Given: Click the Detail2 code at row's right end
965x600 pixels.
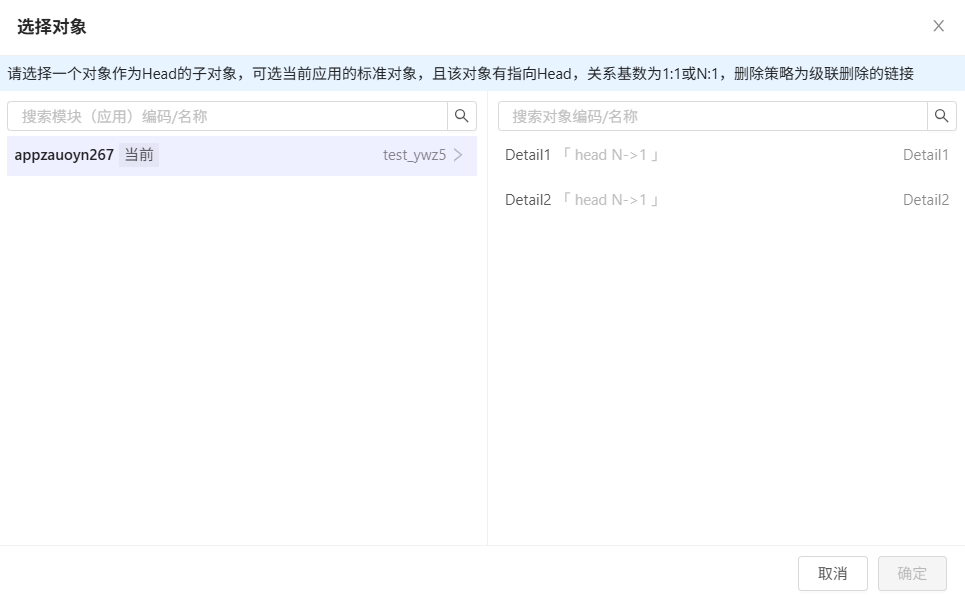Looking at the screenshot, I should [925, 200].
